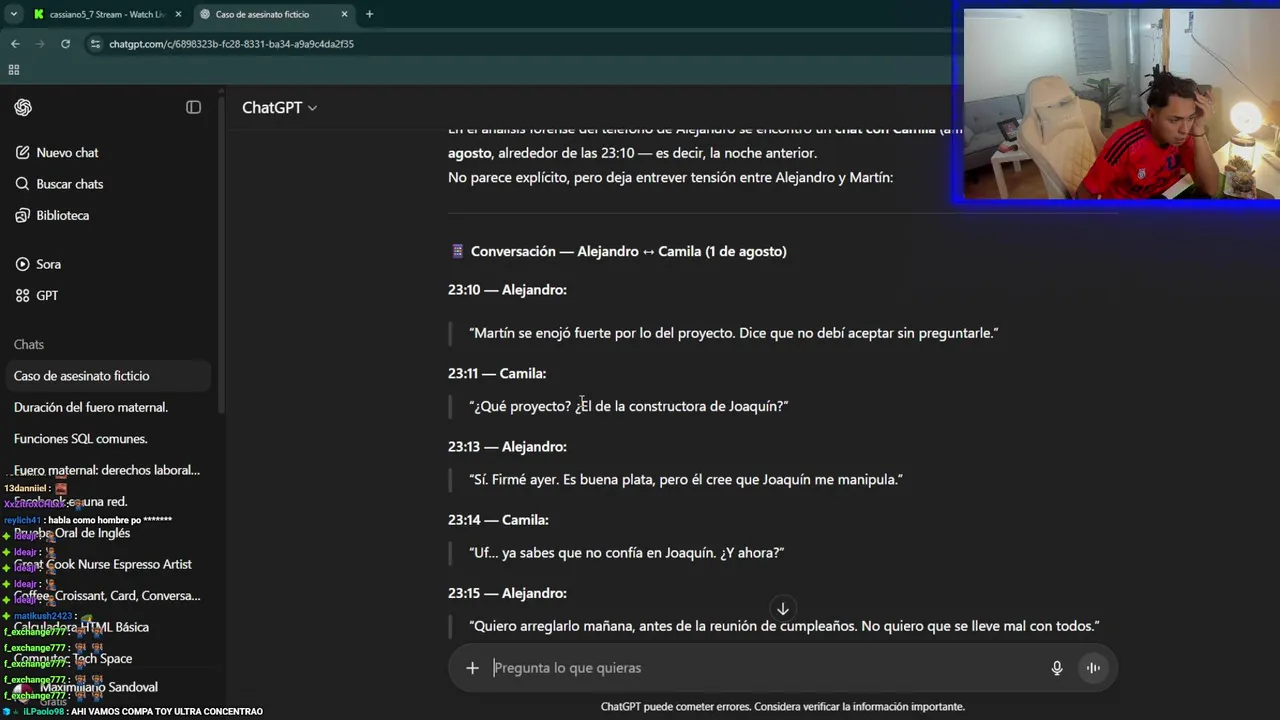Click the Biblioteca images icon
The width and height of the screenshot is (1280, 720).
(22, 216)
